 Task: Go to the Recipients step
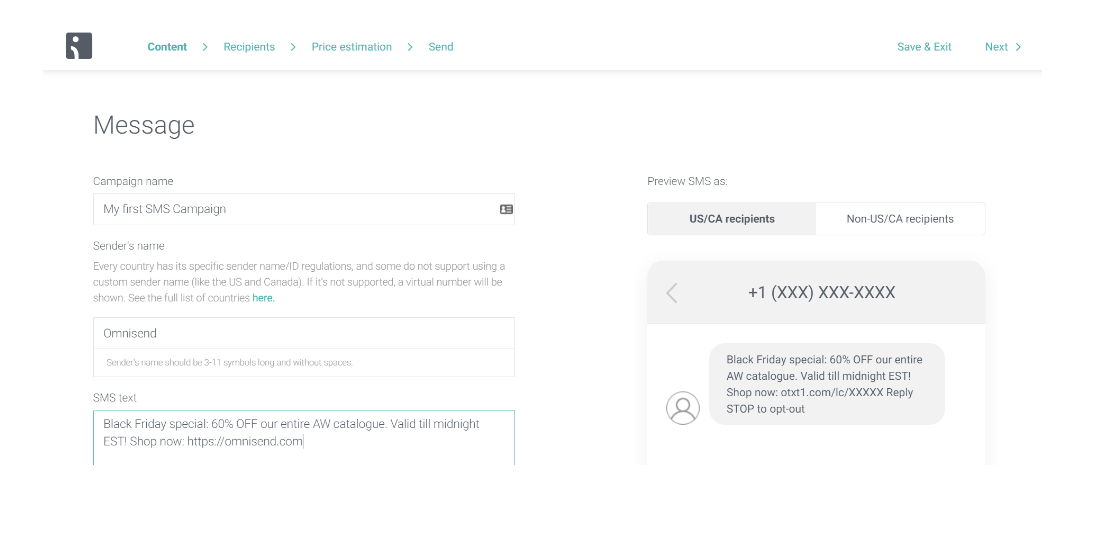coord(249,47)
